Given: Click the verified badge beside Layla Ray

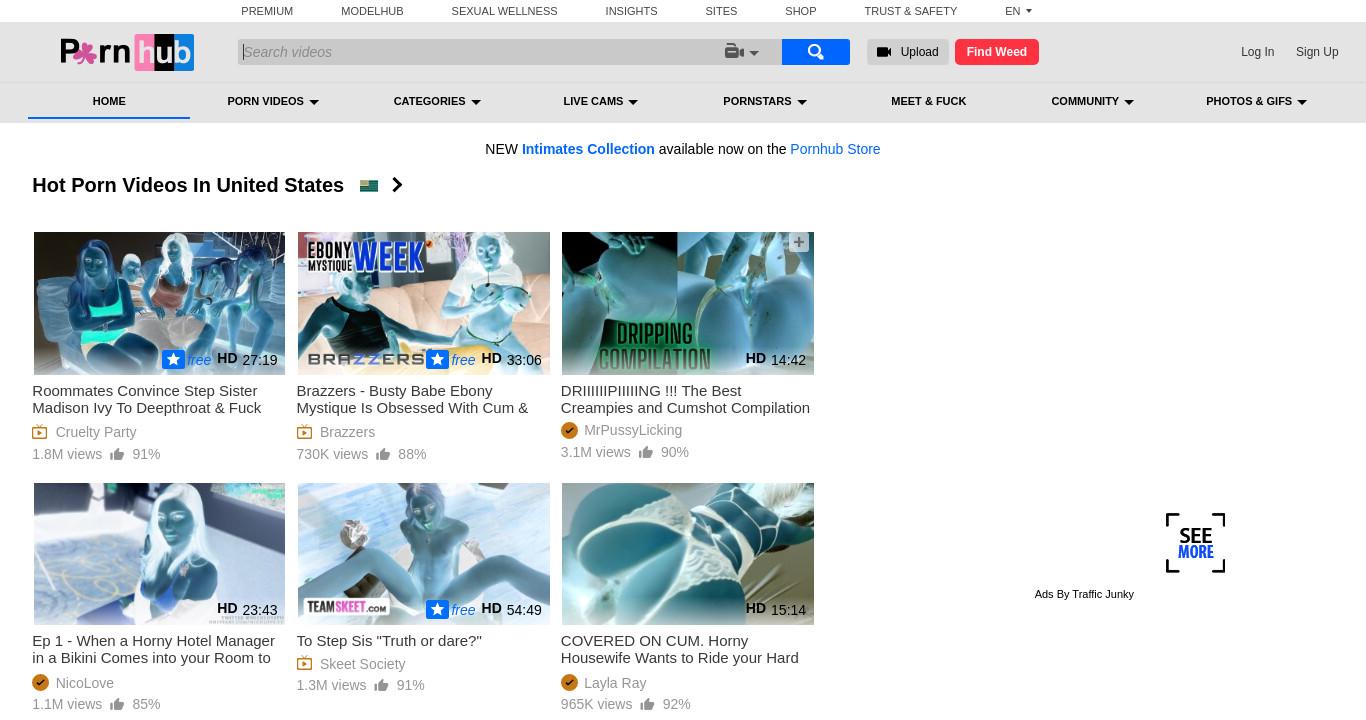Looking at the screenshot, I should (569, 682).
